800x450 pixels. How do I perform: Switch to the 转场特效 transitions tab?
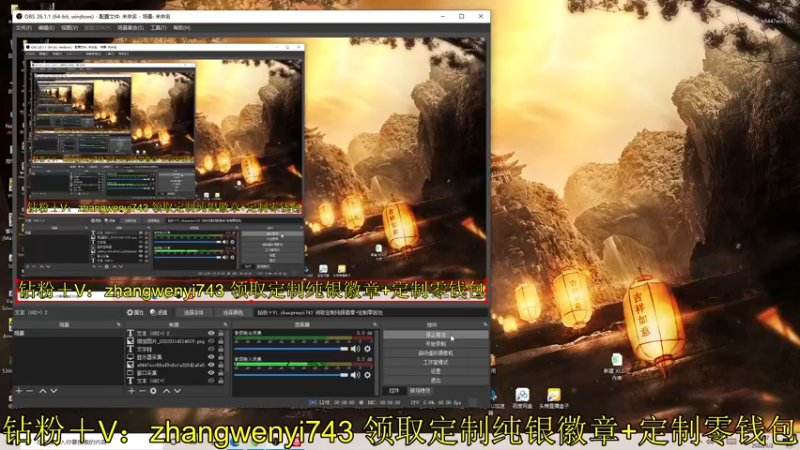tap(420, 391)
